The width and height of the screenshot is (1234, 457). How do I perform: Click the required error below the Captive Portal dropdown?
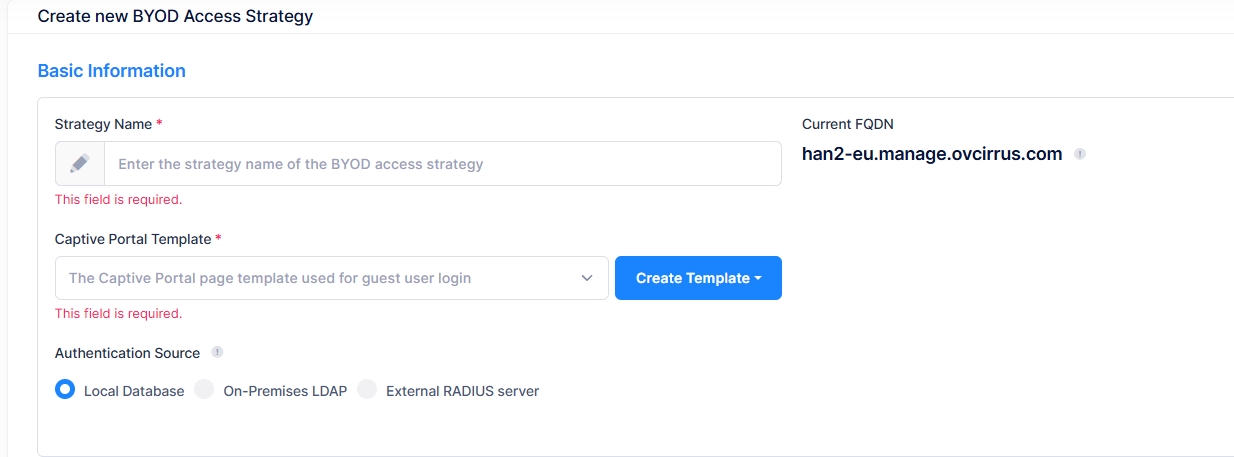118,313
